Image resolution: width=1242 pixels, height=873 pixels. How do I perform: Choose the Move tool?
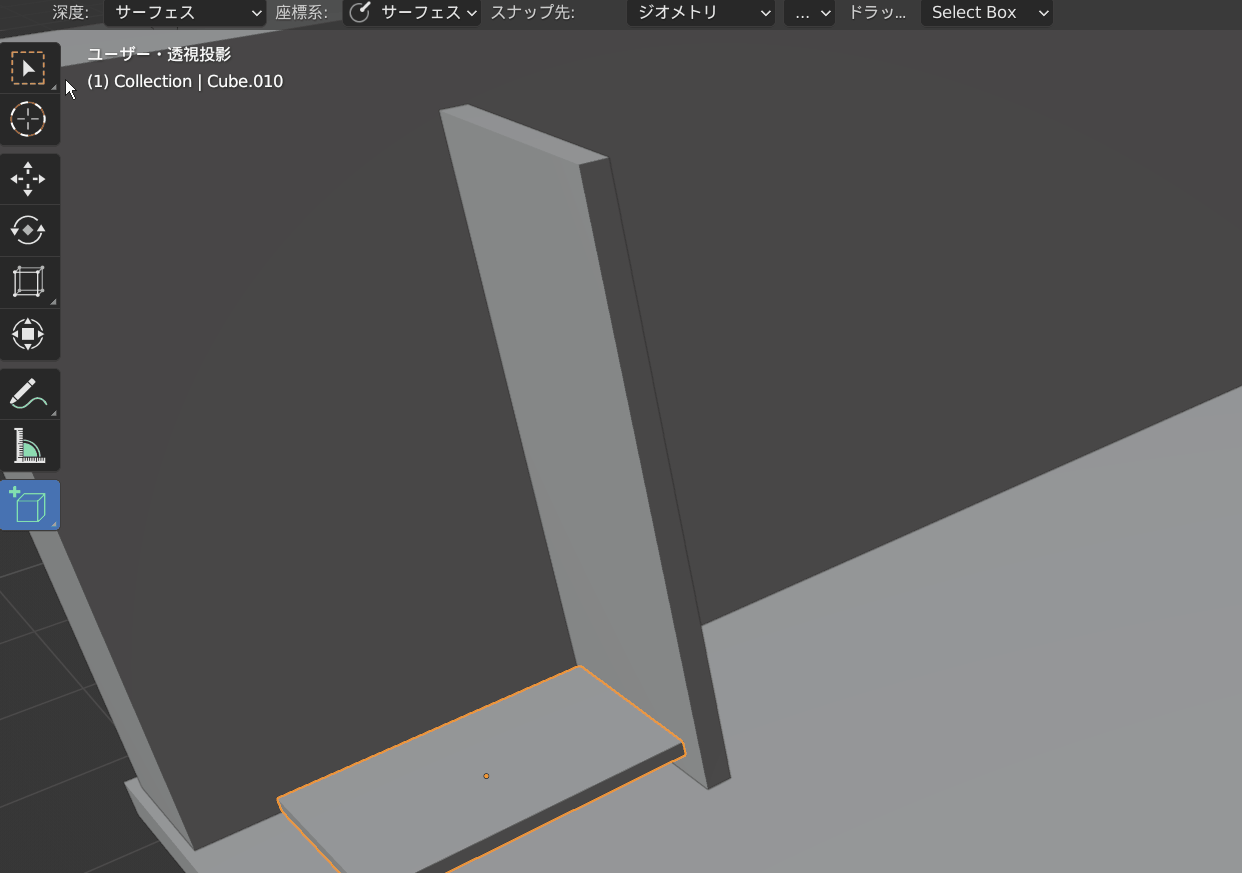click(28, 179)
